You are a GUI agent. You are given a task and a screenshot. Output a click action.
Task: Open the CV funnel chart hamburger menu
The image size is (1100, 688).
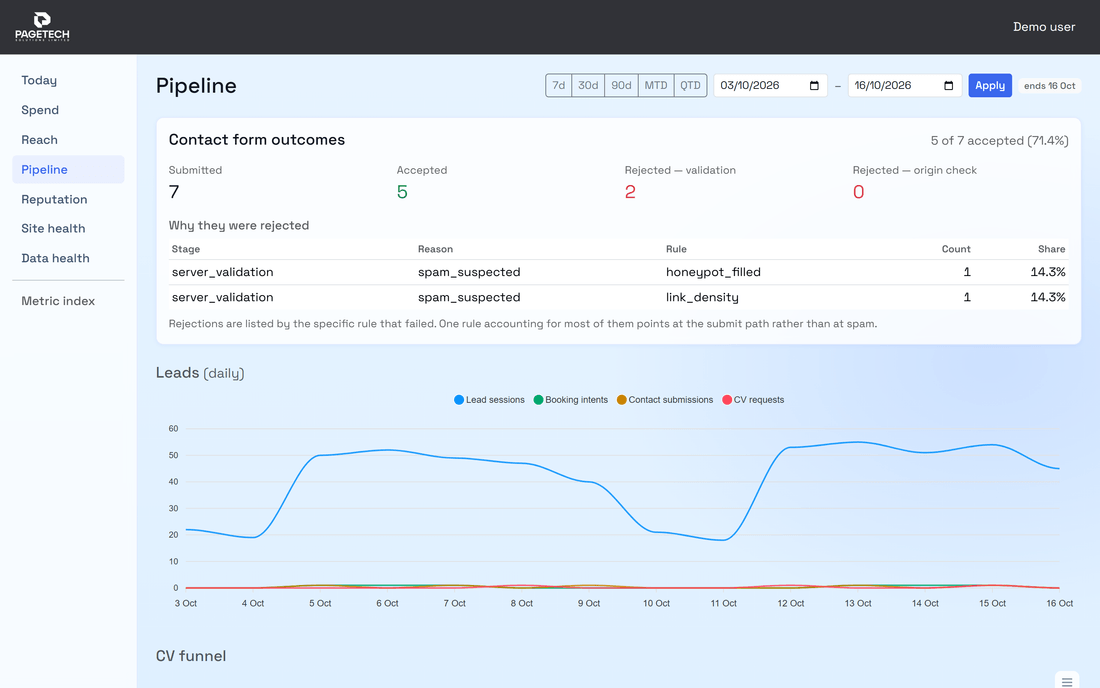click(x=1066, y=682)
